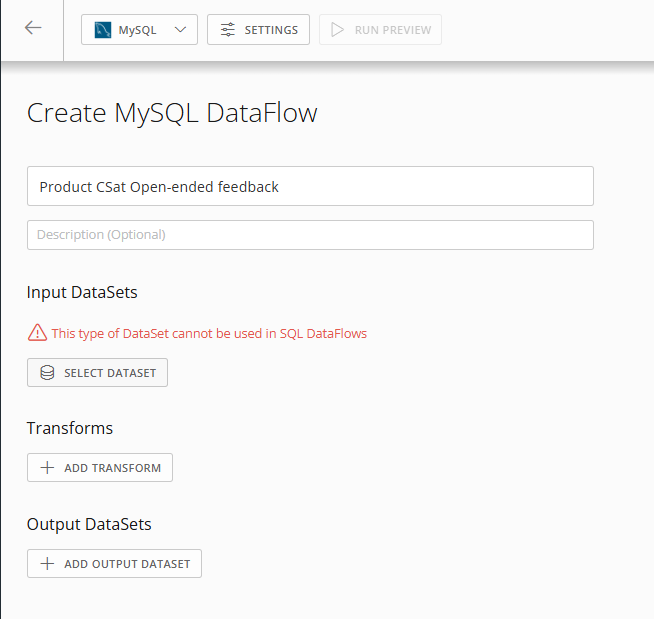Click the Transforms heading
Screen dimensions: 654x619
pyautogui.click(x=70, y=428)
